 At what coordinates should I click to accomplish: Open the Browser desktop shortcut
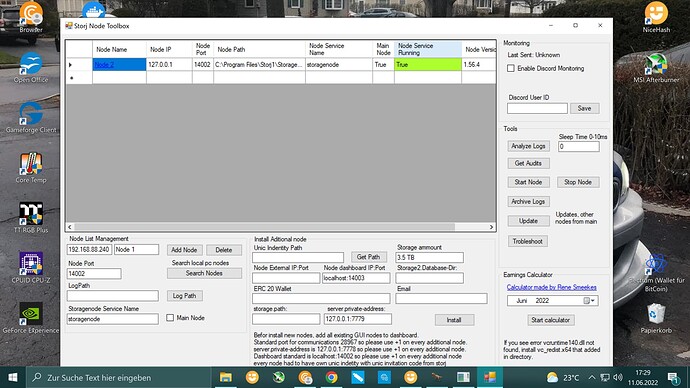31,18
